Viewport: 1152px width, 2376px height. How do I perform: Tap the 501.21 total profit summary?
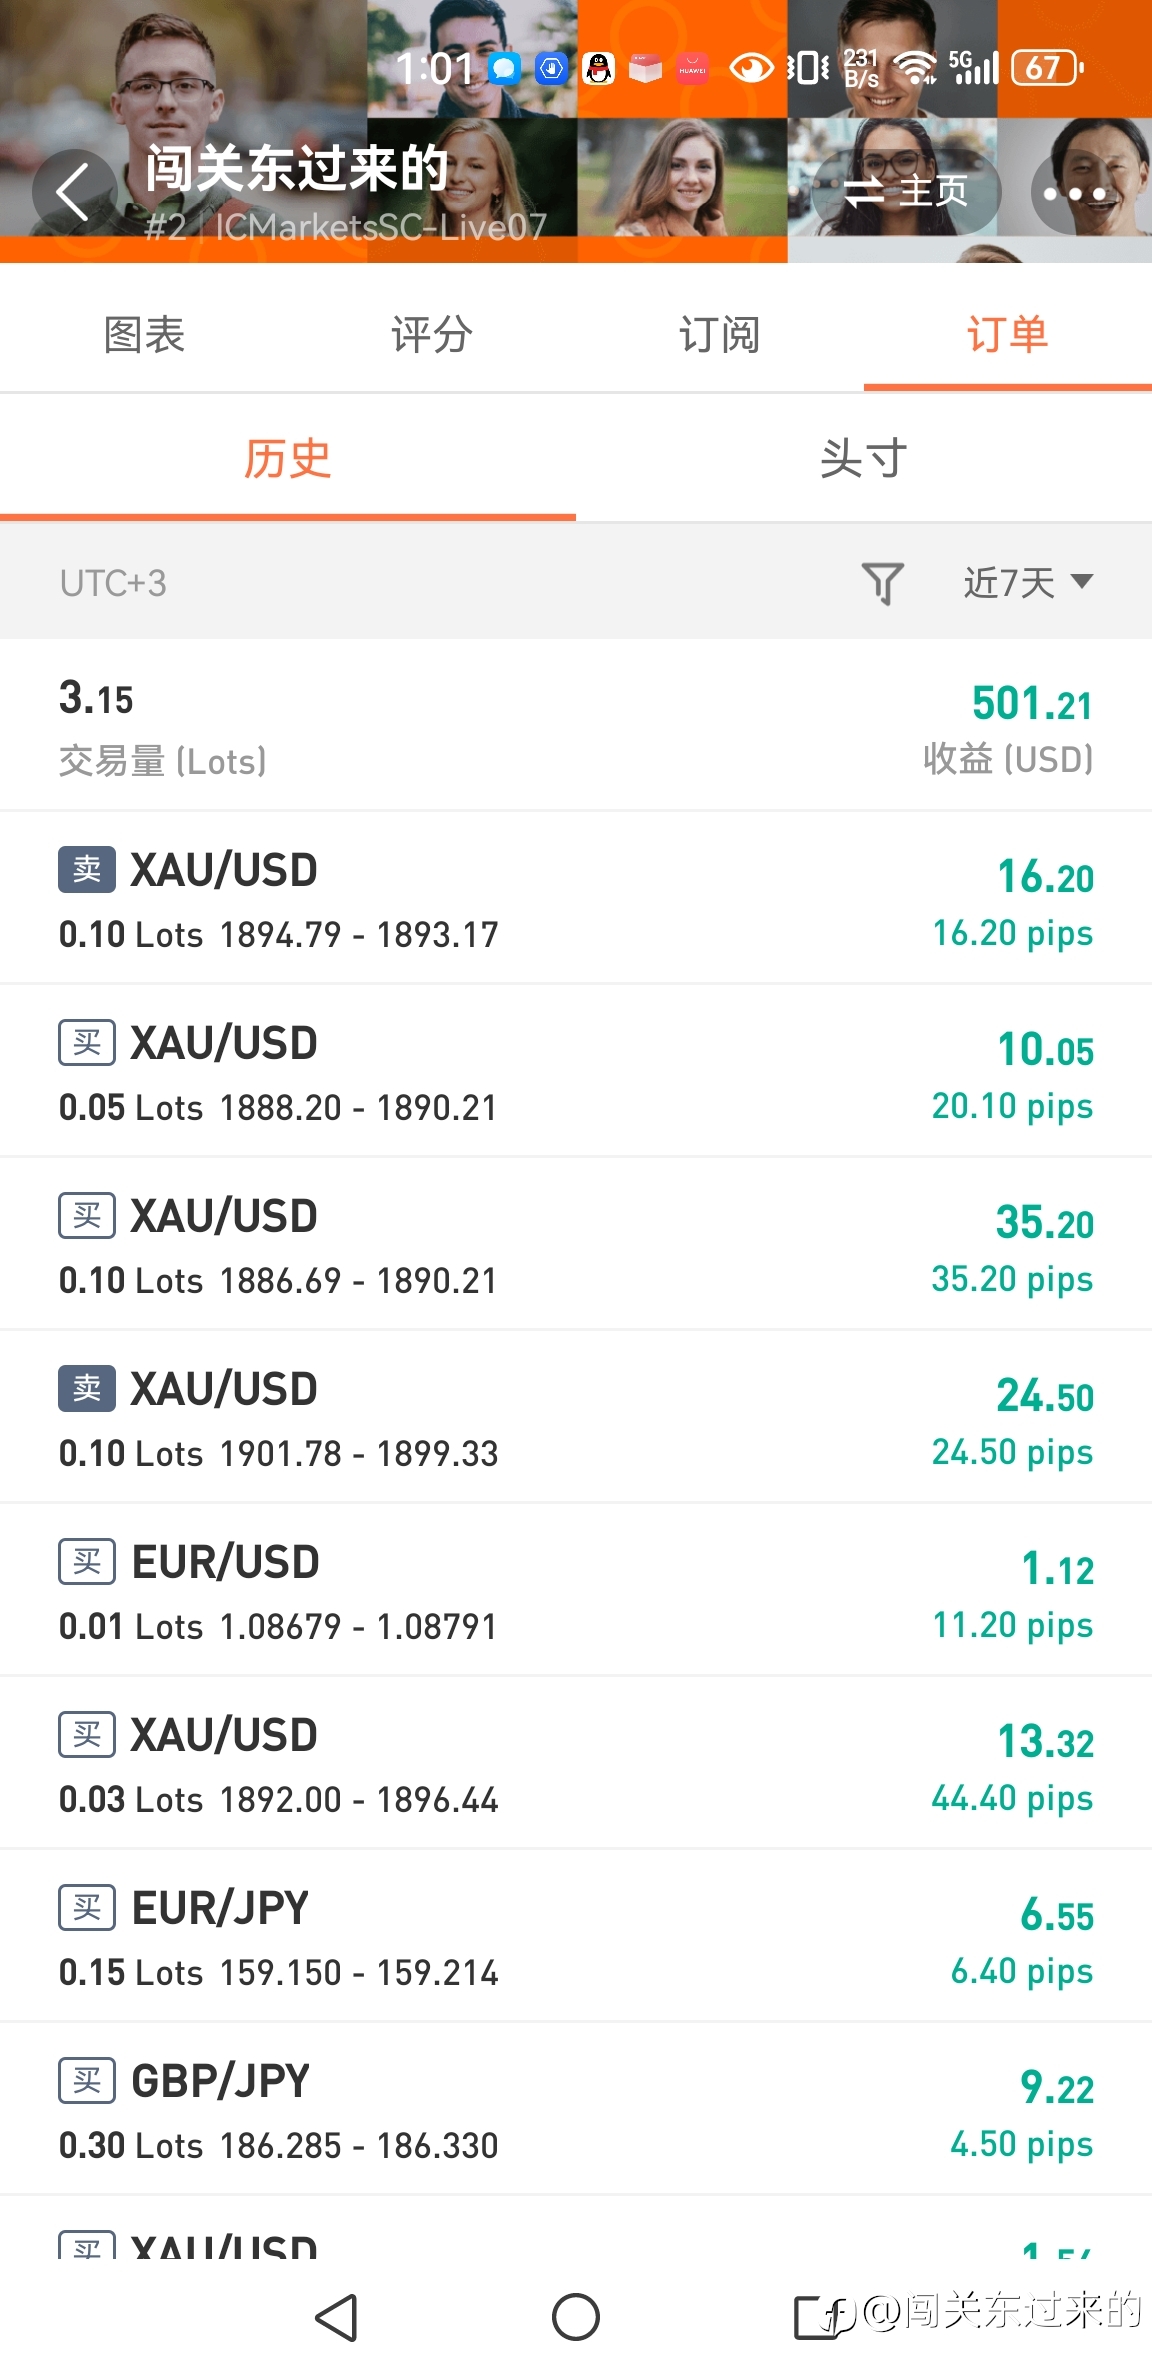pyautogui.click(x=1031, y=704)
